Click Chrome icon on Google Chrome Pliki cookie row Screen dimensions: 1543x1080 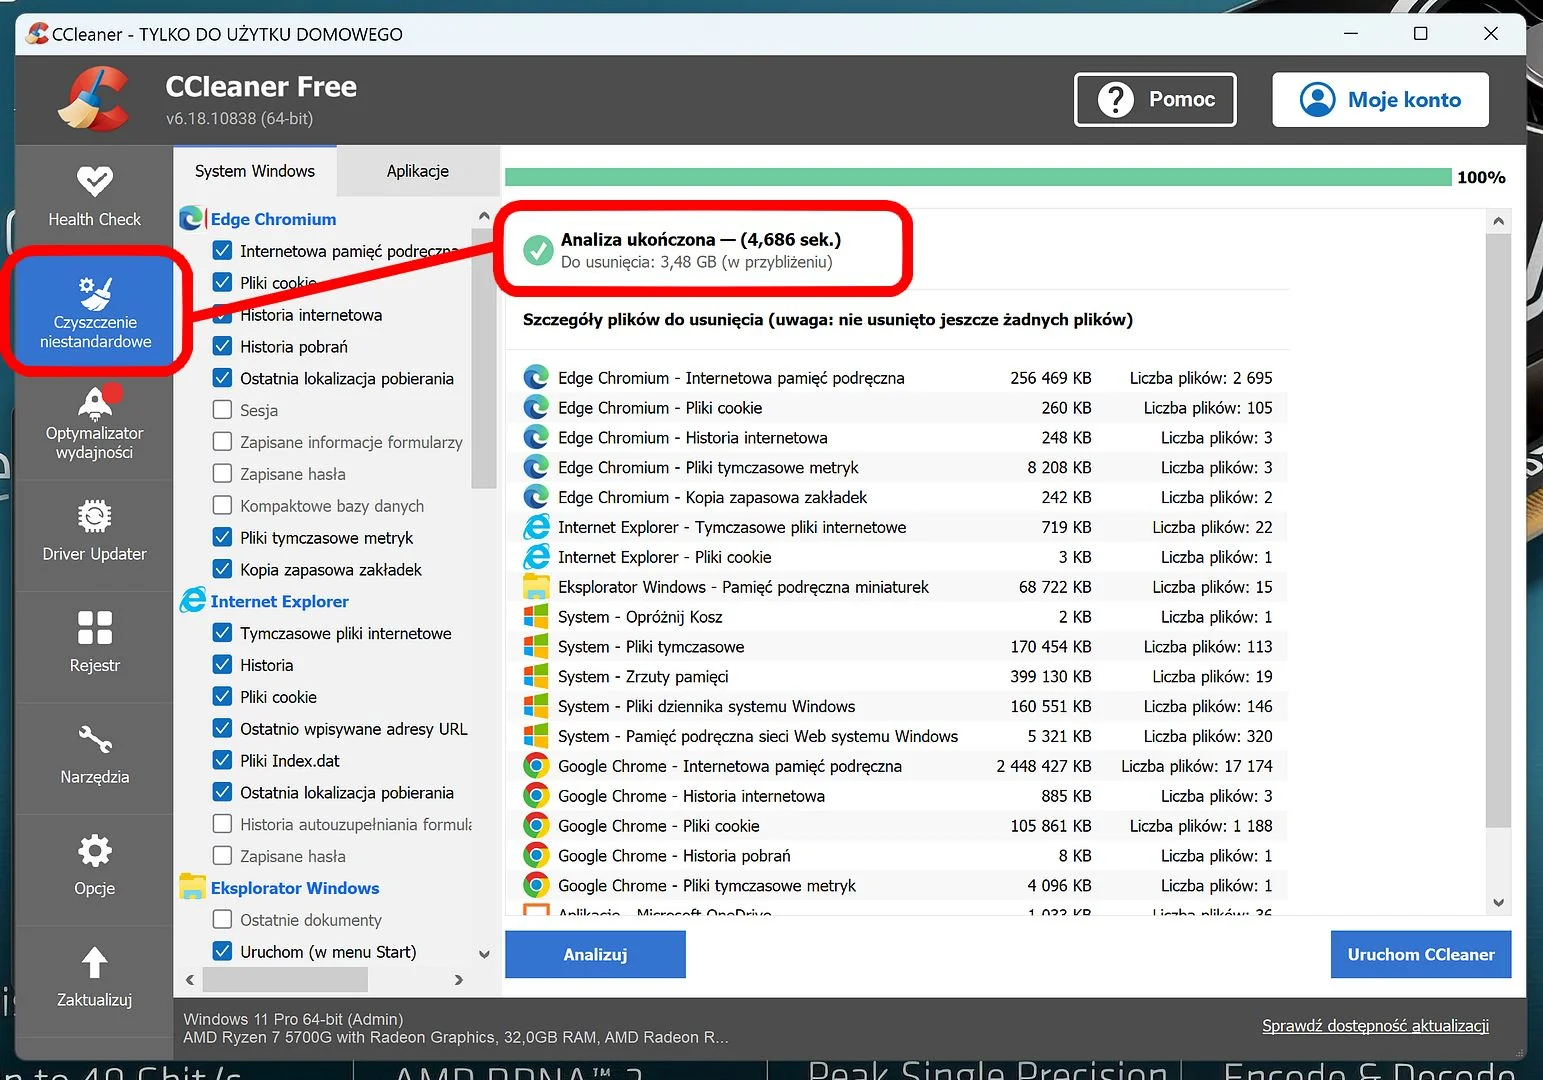536,826
